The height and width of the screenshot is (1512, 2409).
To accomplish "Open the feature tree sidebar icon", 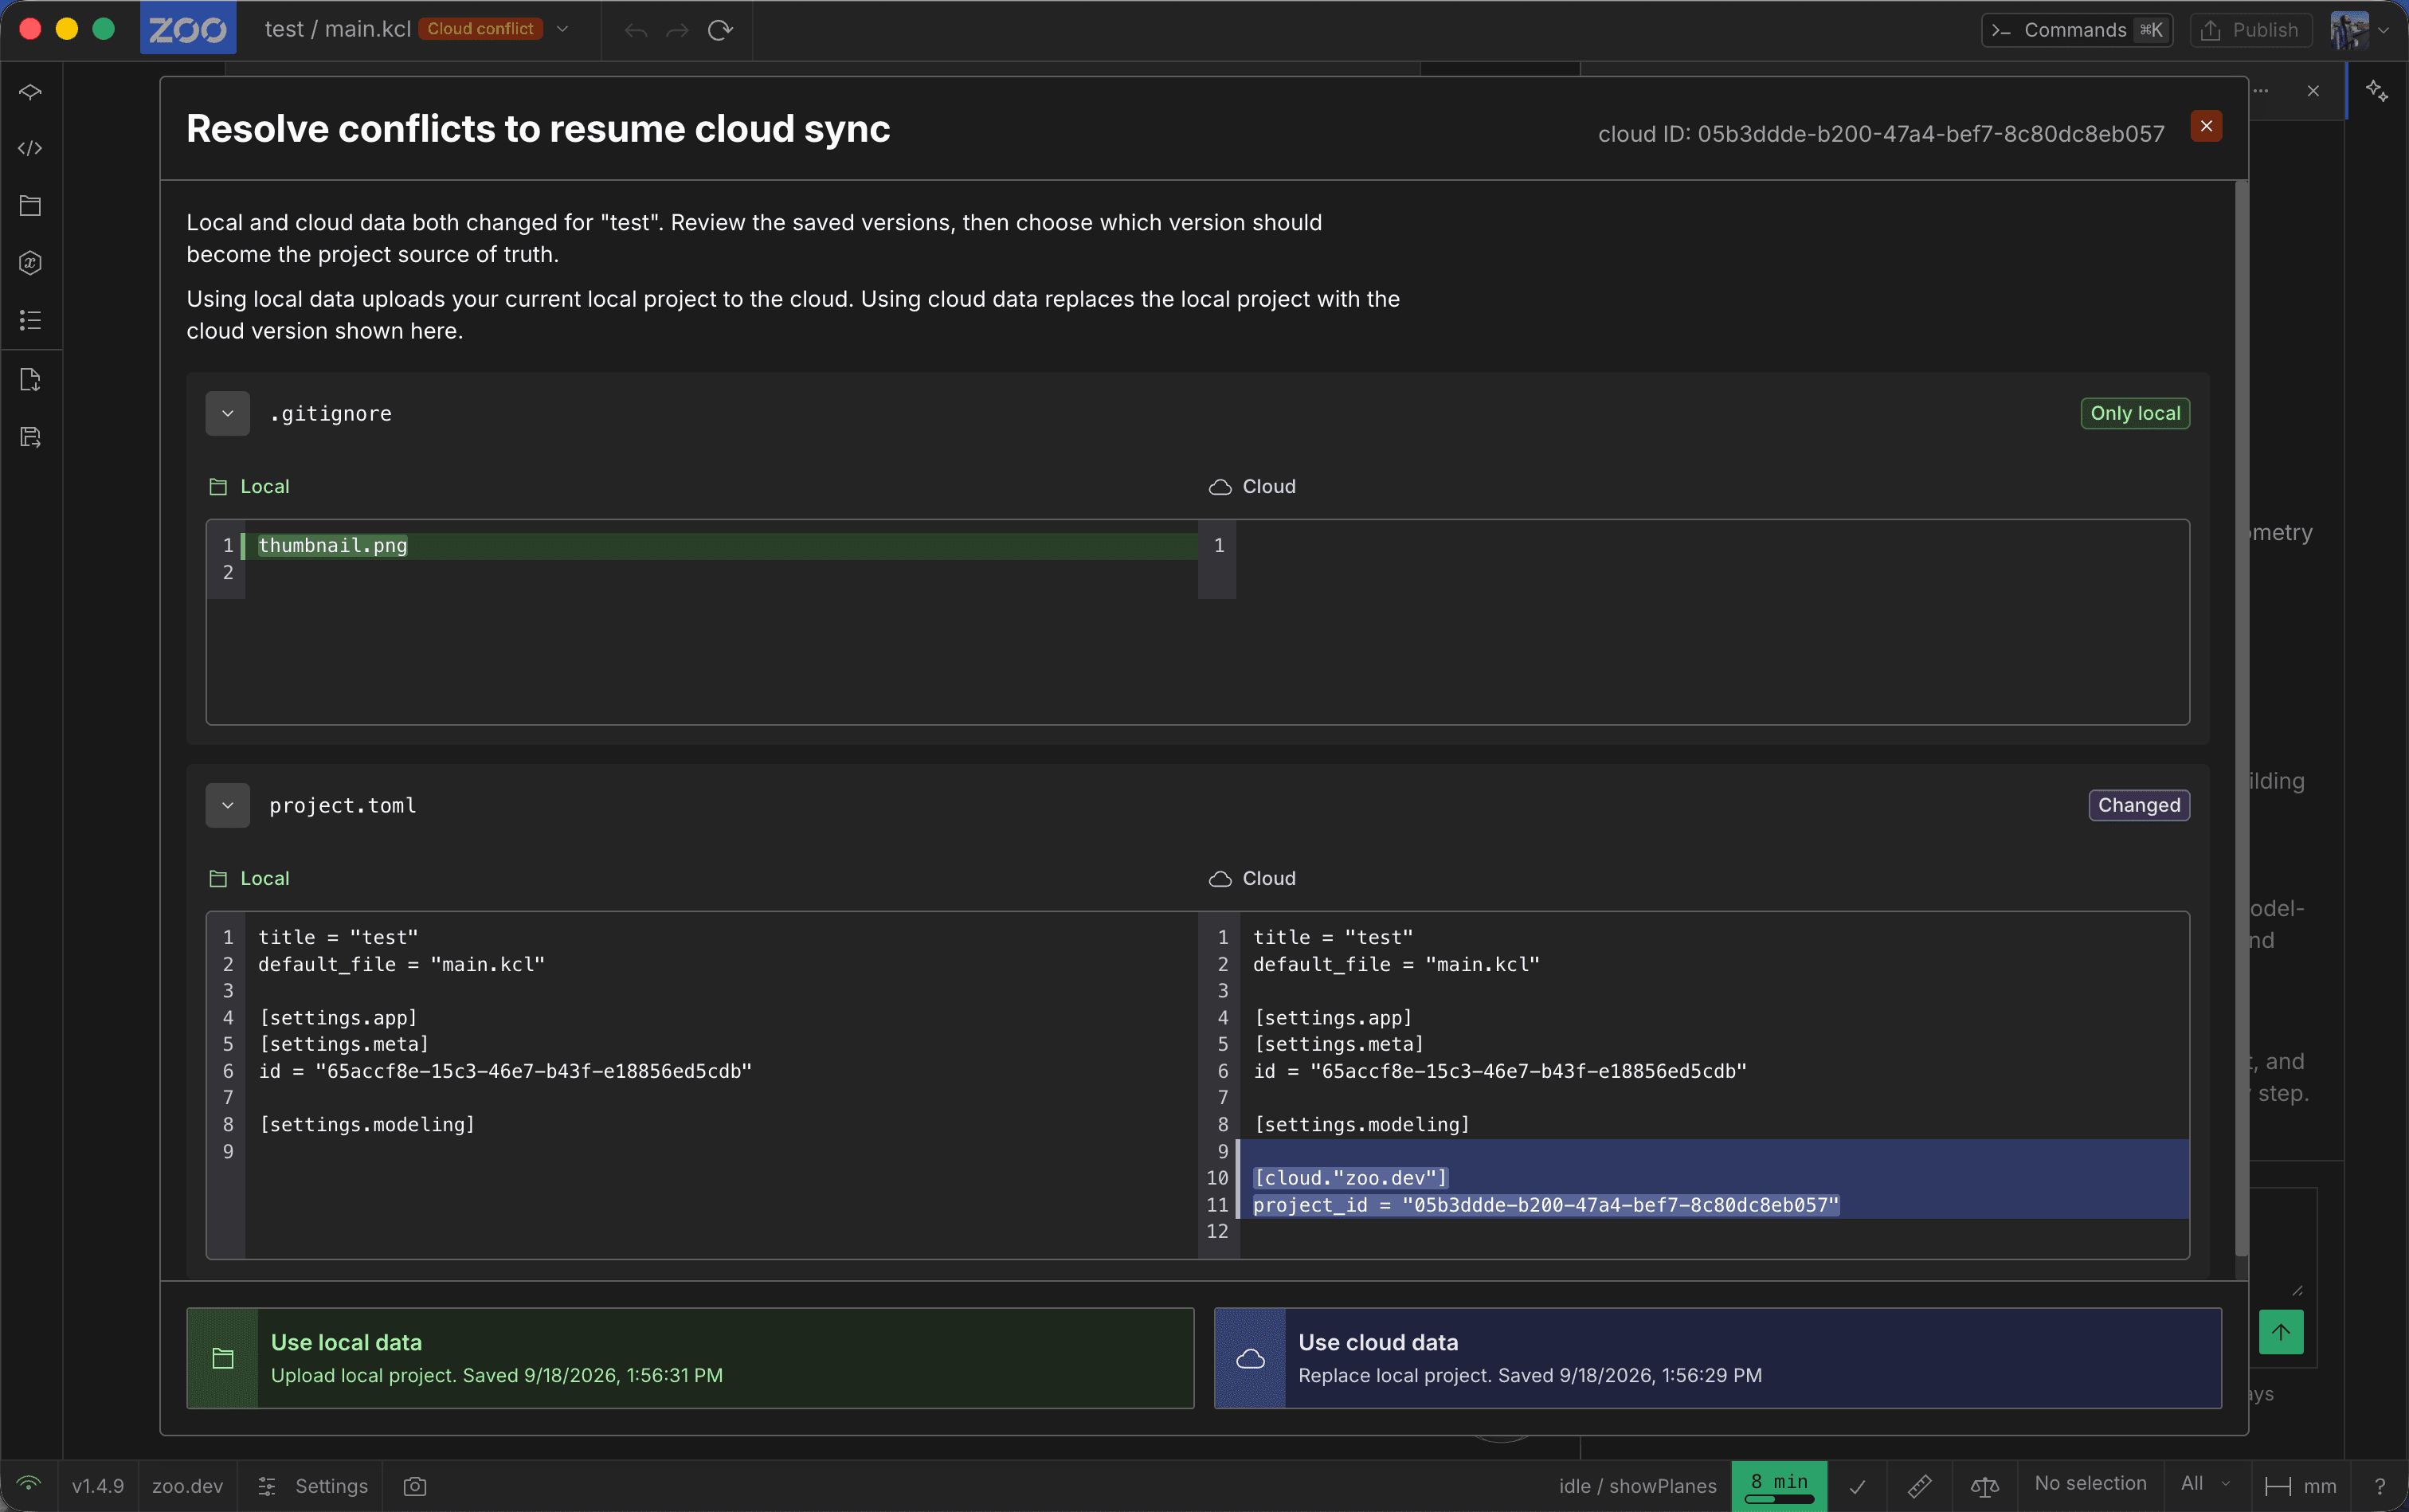I will 31,92.
